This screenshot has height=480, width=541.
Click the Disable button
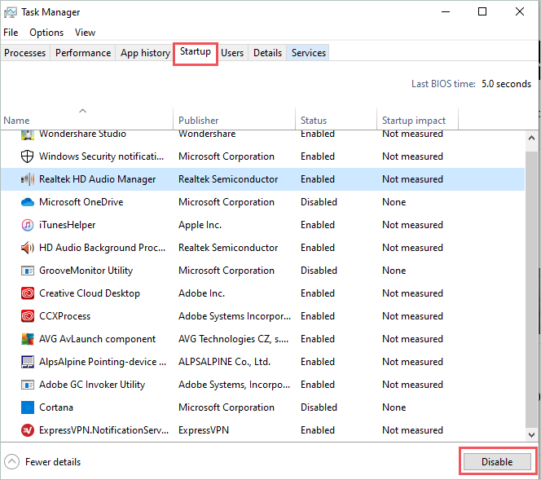tap(497, 462)
